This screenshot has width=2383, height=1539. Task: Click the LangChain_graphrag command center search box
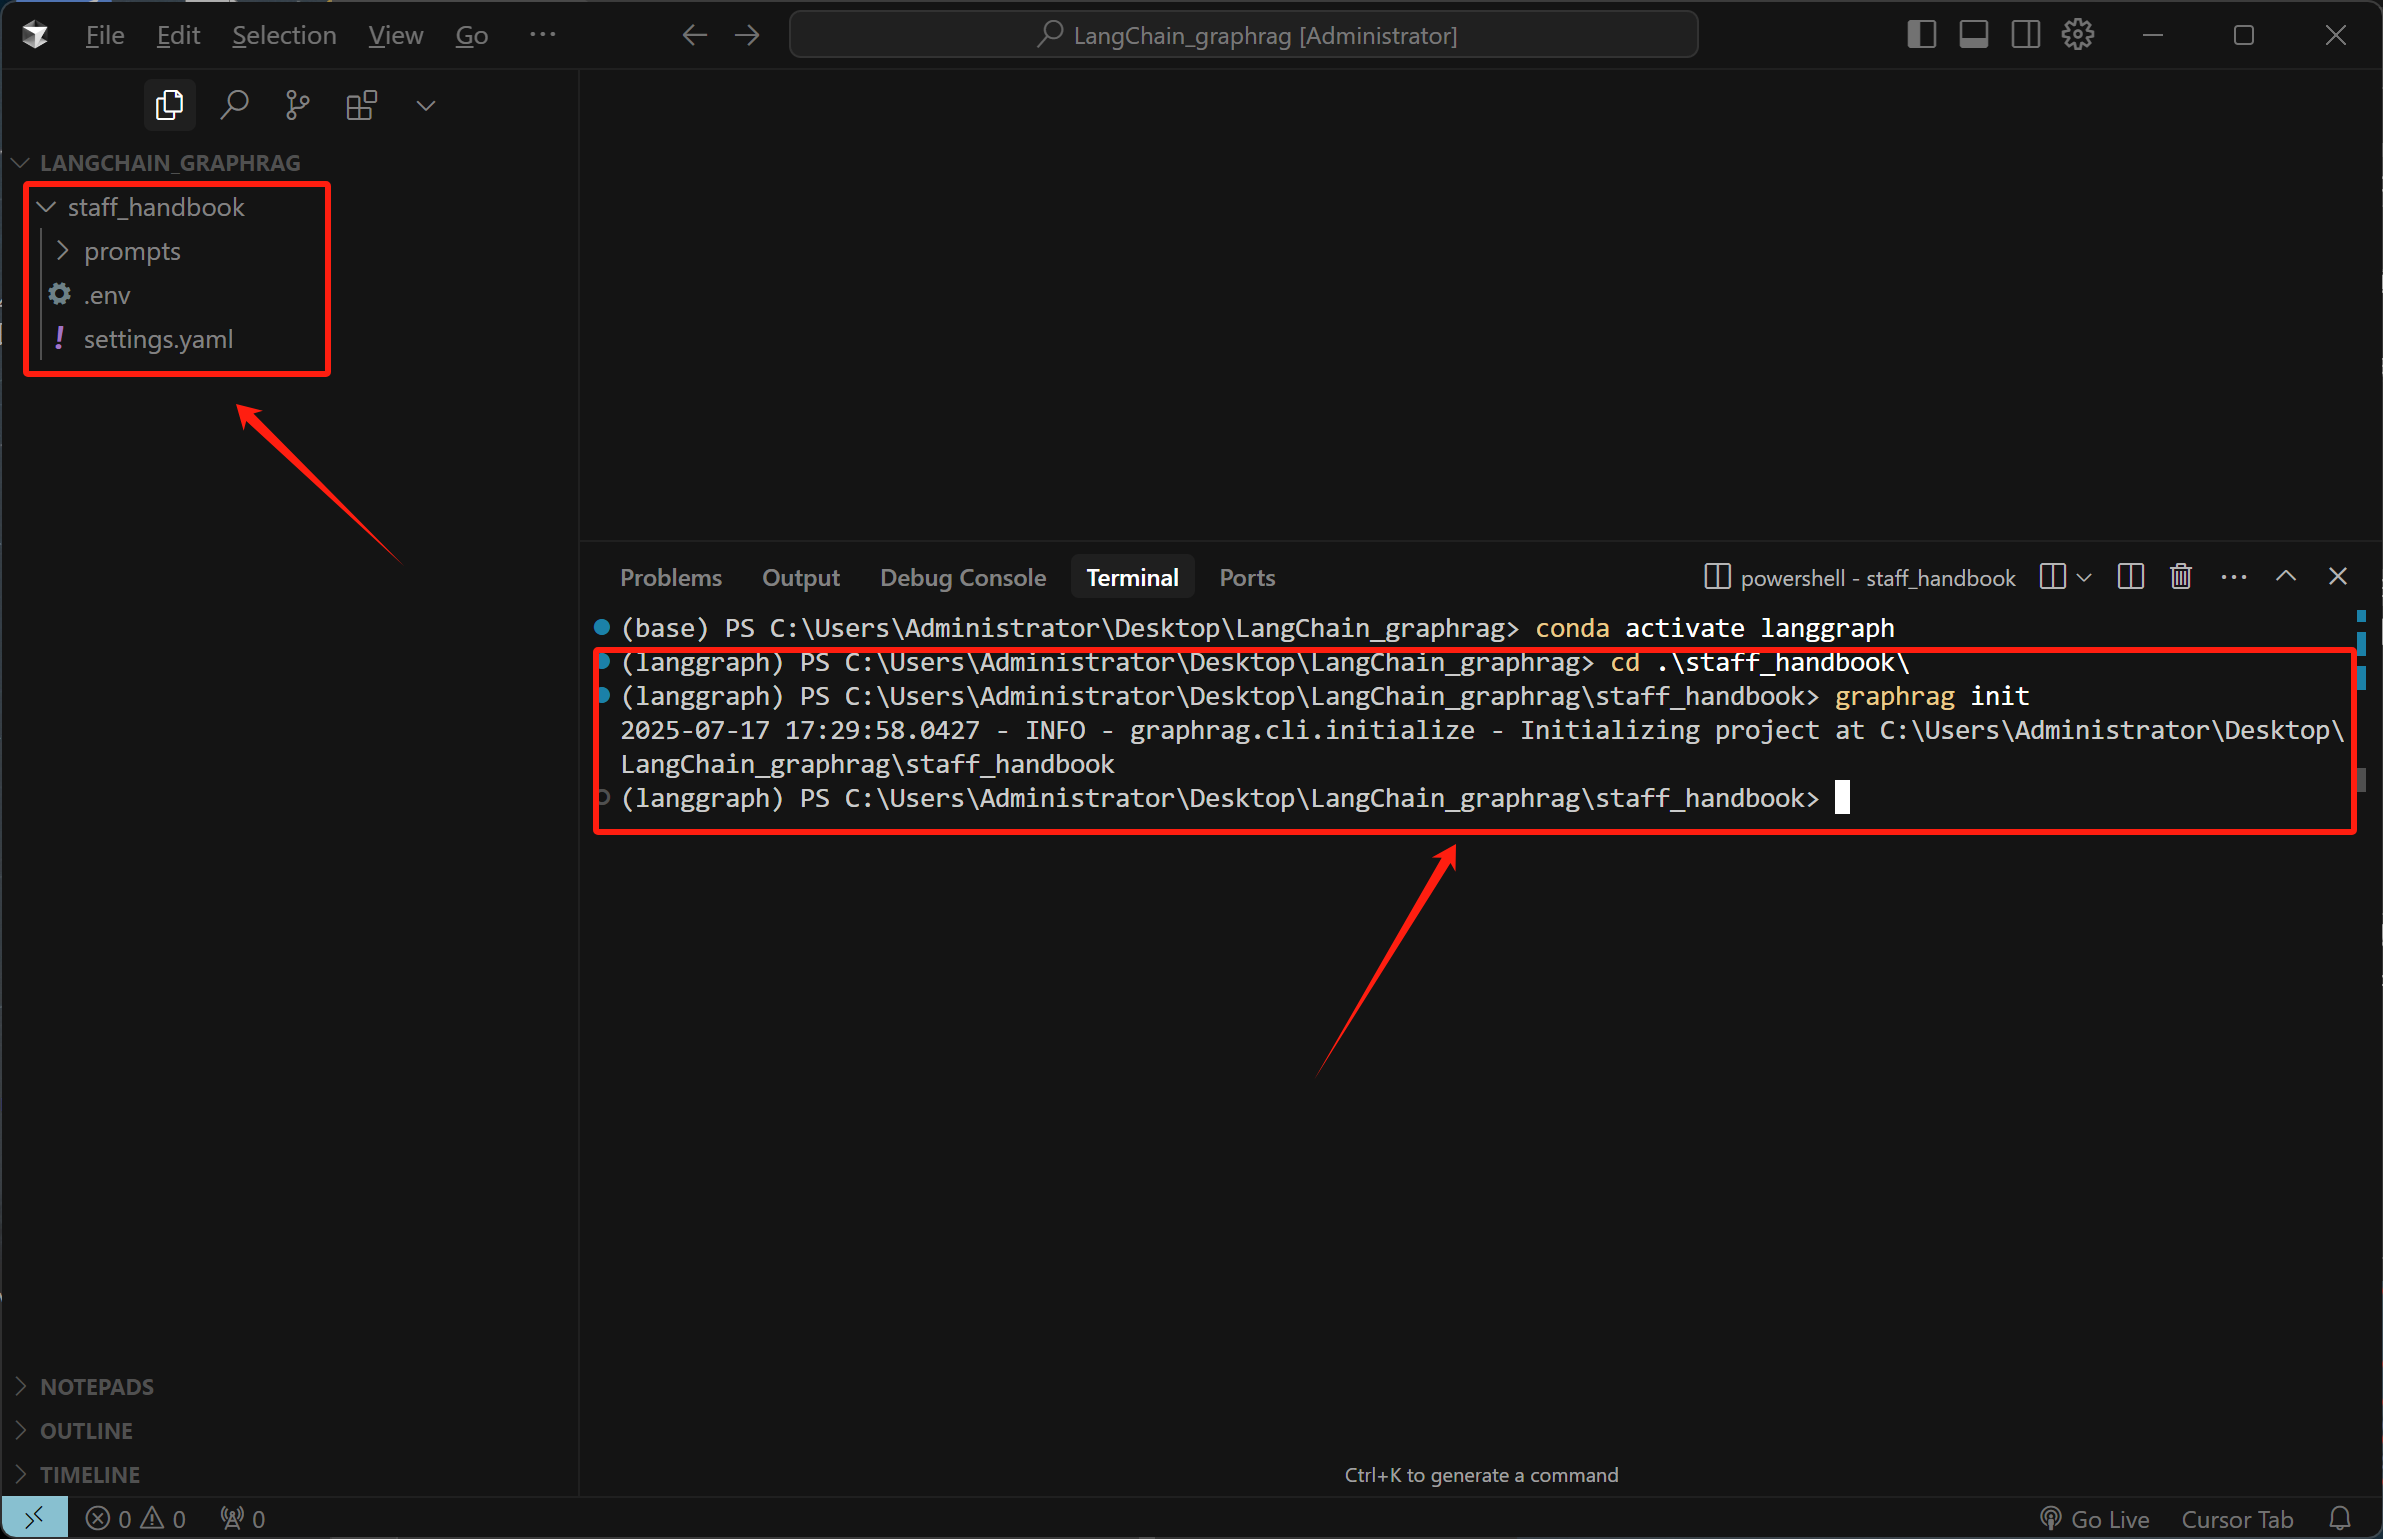click(1244, 35)
